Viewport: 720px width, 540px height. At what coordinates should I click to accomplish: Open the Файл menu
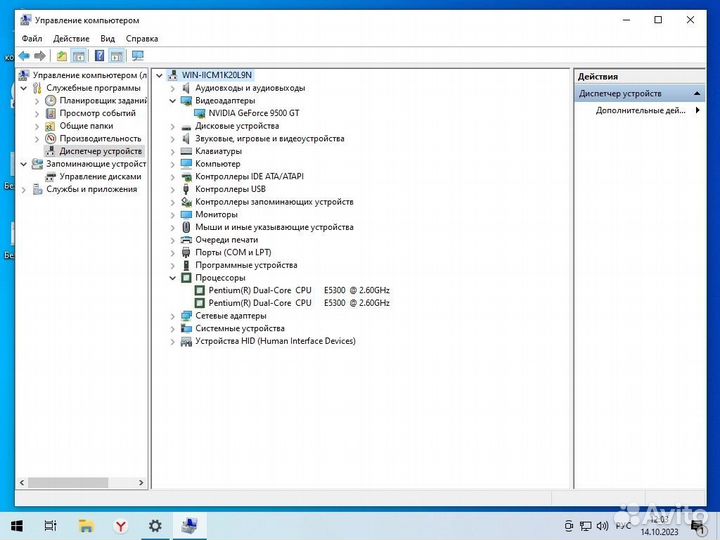32,39
